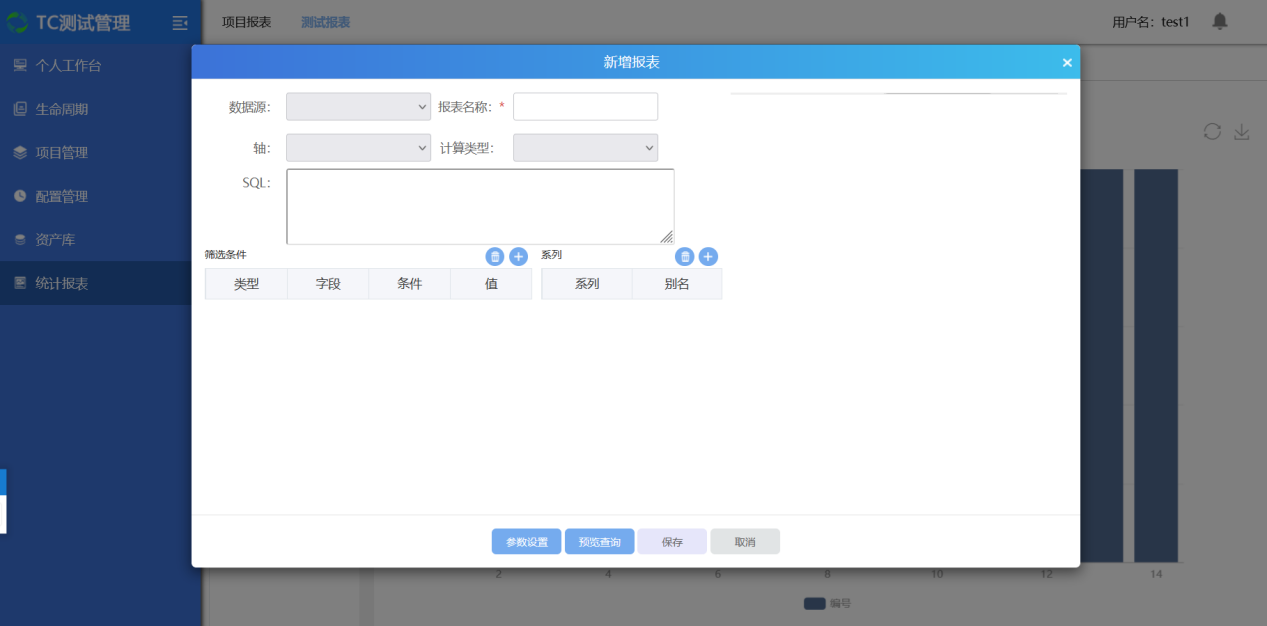This screenshot has width=1267, height=626.
Task: Click delete icon for 筛选条件 table
Action: [x=495, y=257]
